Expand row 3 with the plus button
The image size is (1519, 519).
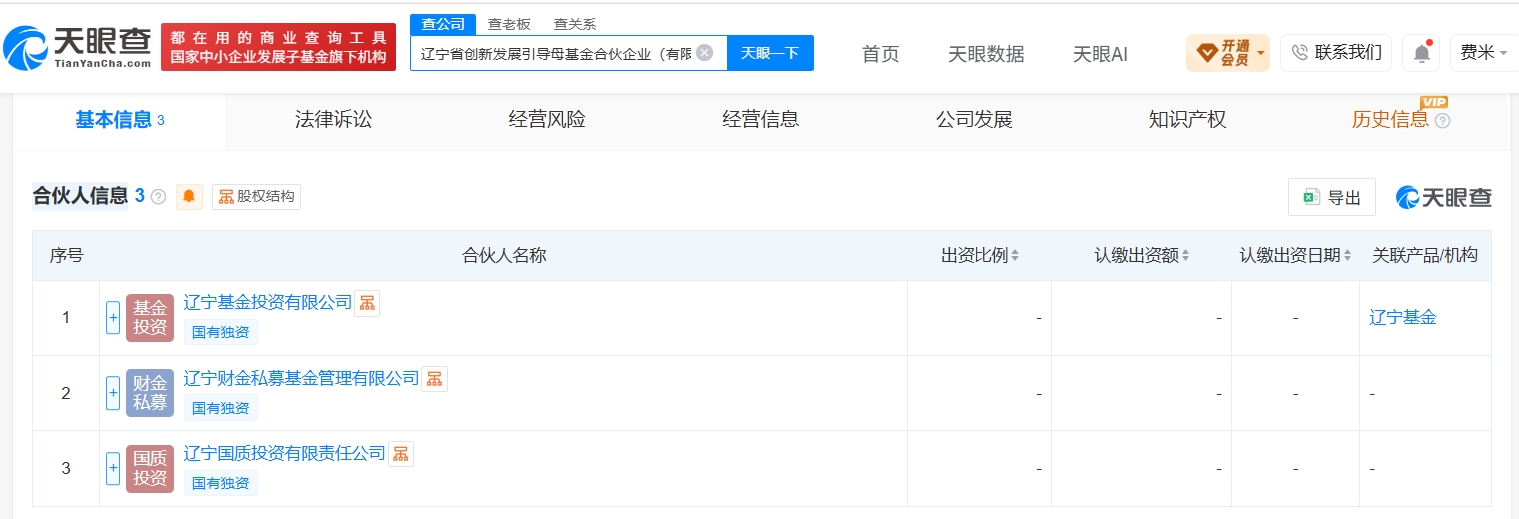pyautogui.click(x=113, y=468)
